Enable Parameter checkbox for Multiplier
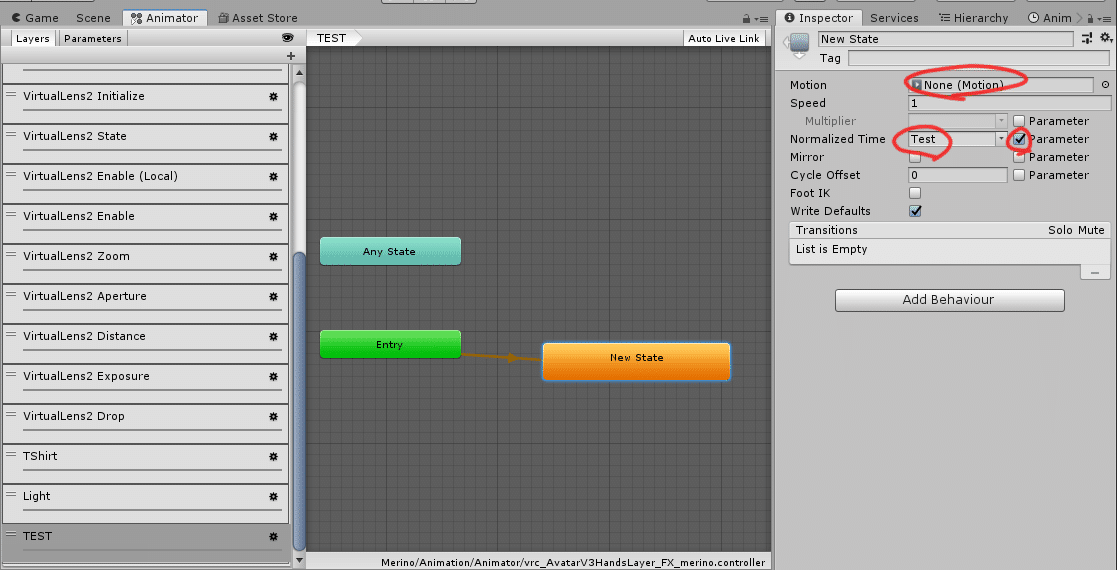Viewport: 1117px width, 570px height. tap(1019, 121)
